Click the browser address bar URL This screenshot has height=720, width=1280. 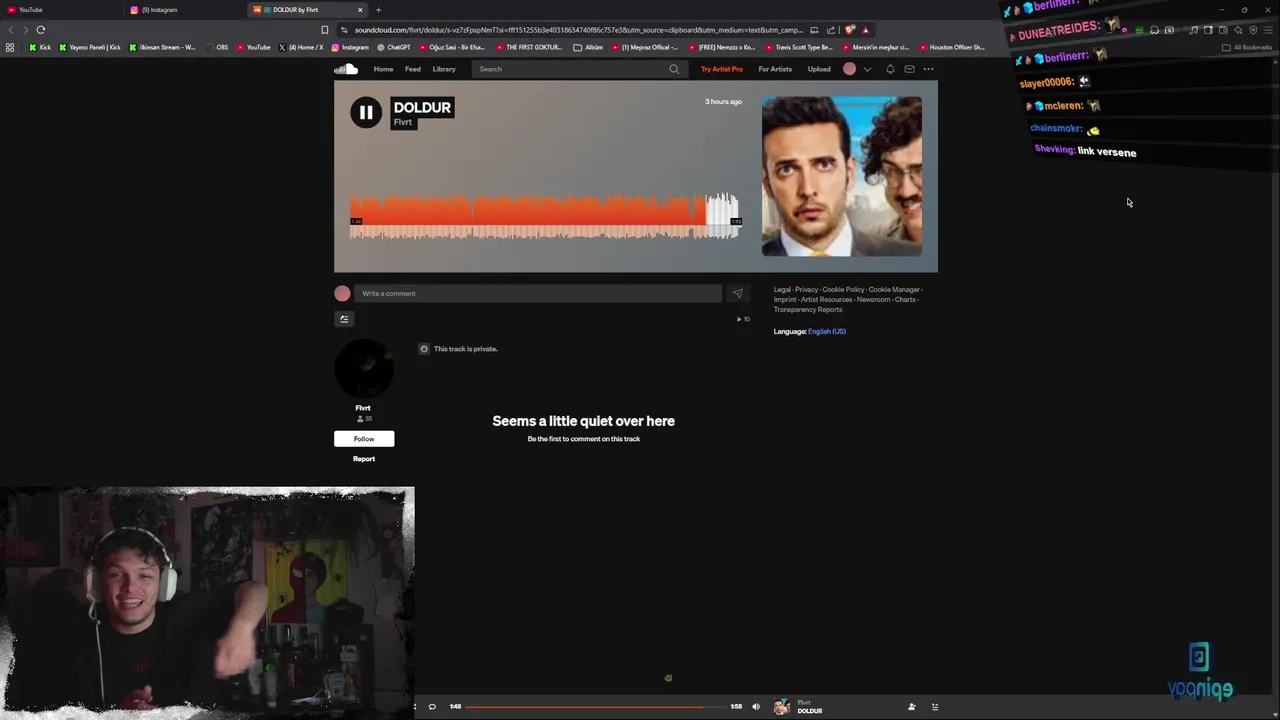(578, 30)
